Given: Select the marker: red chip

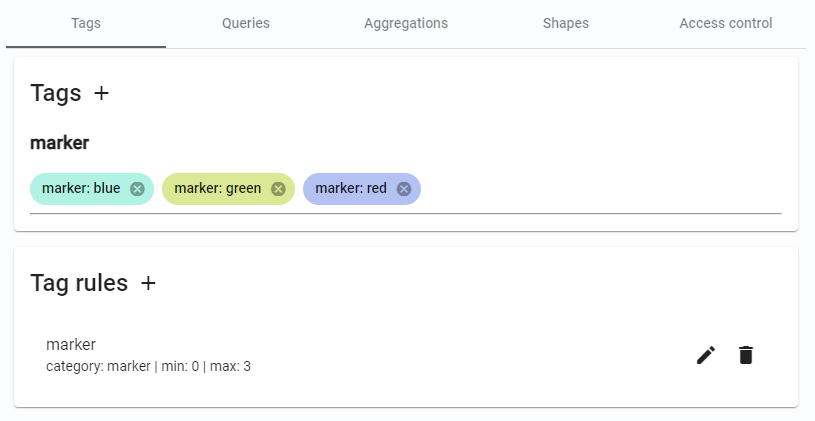Looking at the screenshot, I should [351, 189].
